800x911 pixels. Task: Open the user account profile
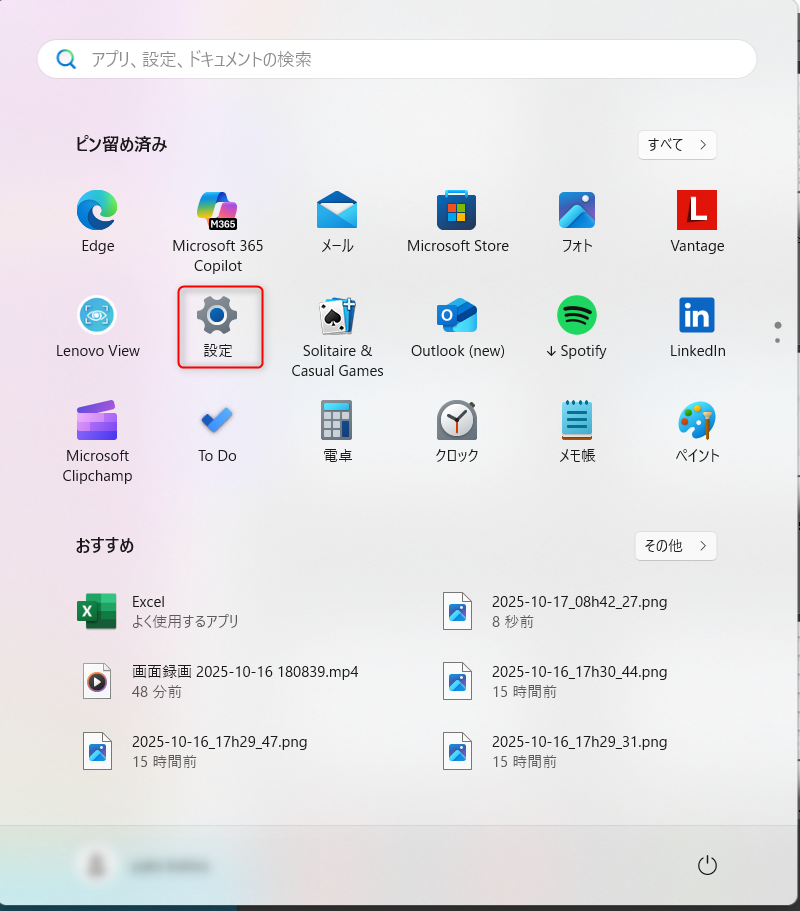tap(145, 866)
